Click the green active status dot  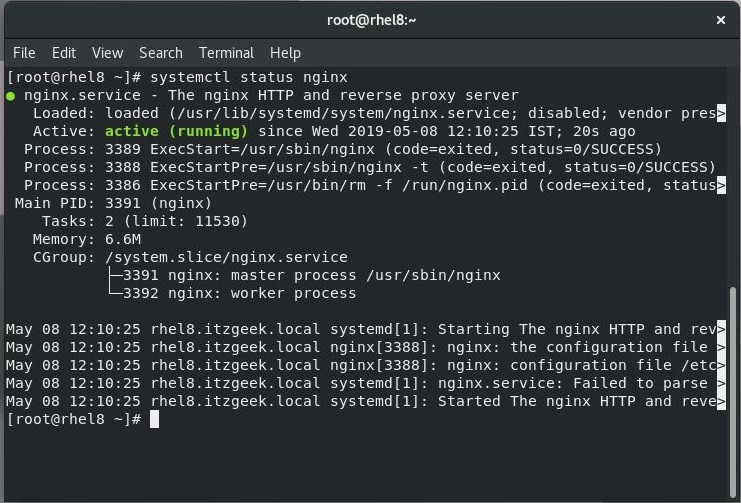10,96
